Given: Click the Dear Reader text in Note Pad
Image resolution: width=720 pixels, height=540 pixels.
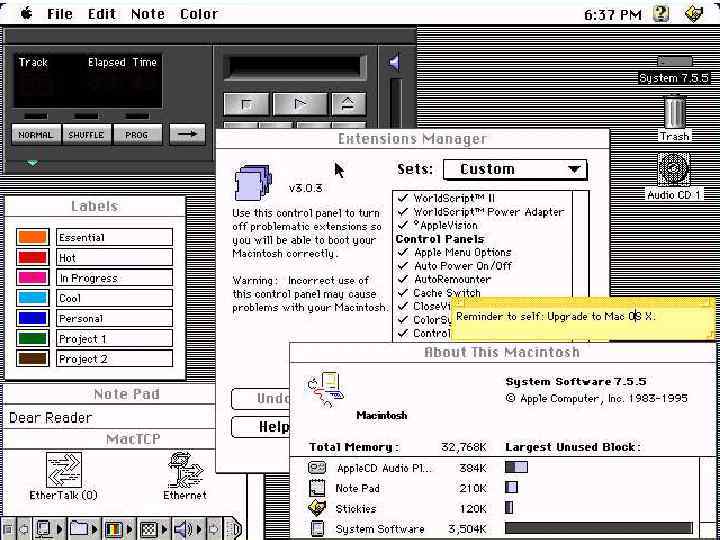Looking at the screenshot, I should point(51,417).
